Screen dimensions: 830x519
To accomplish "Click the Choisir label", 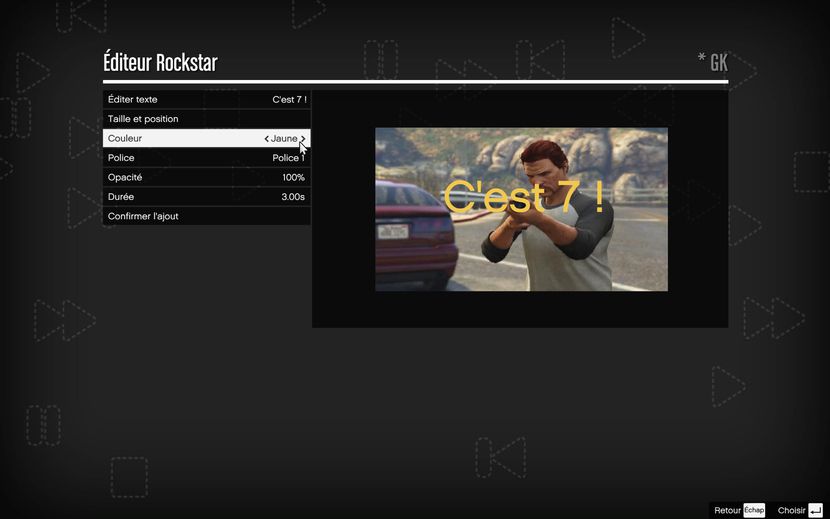I will tap(791, 511).
